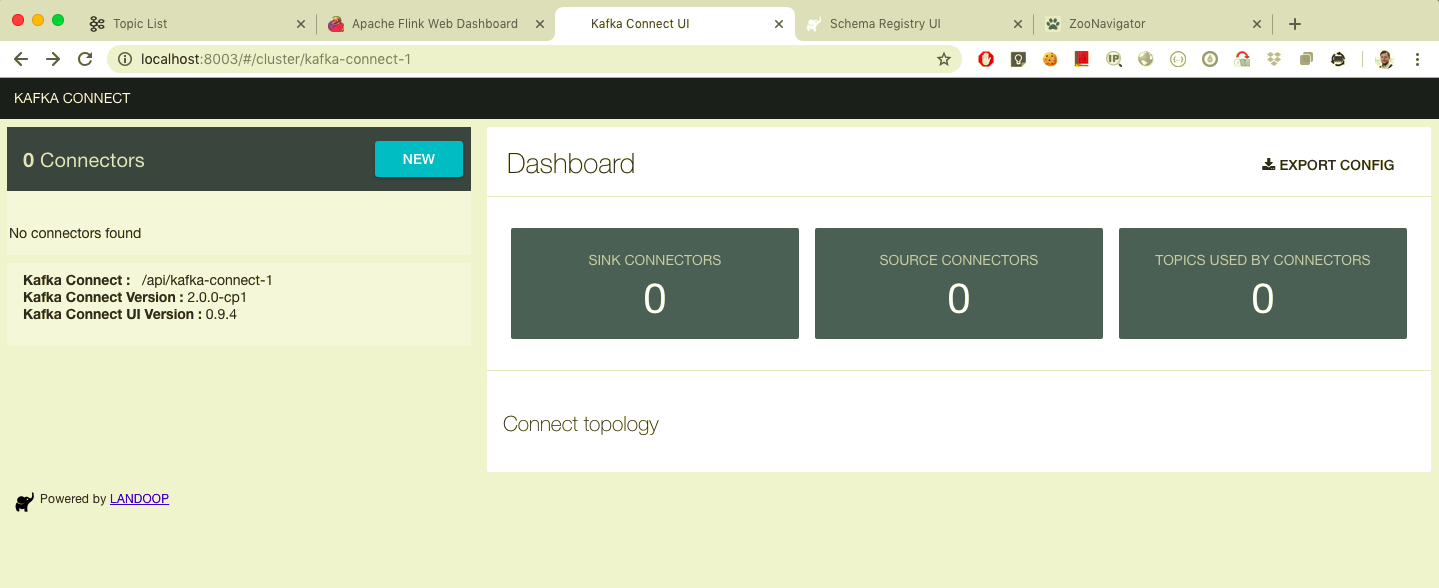Click the site information icon in address bar
Image resolution: width=1439 pixels, height=588 pixels.
[x=125, y=59]
